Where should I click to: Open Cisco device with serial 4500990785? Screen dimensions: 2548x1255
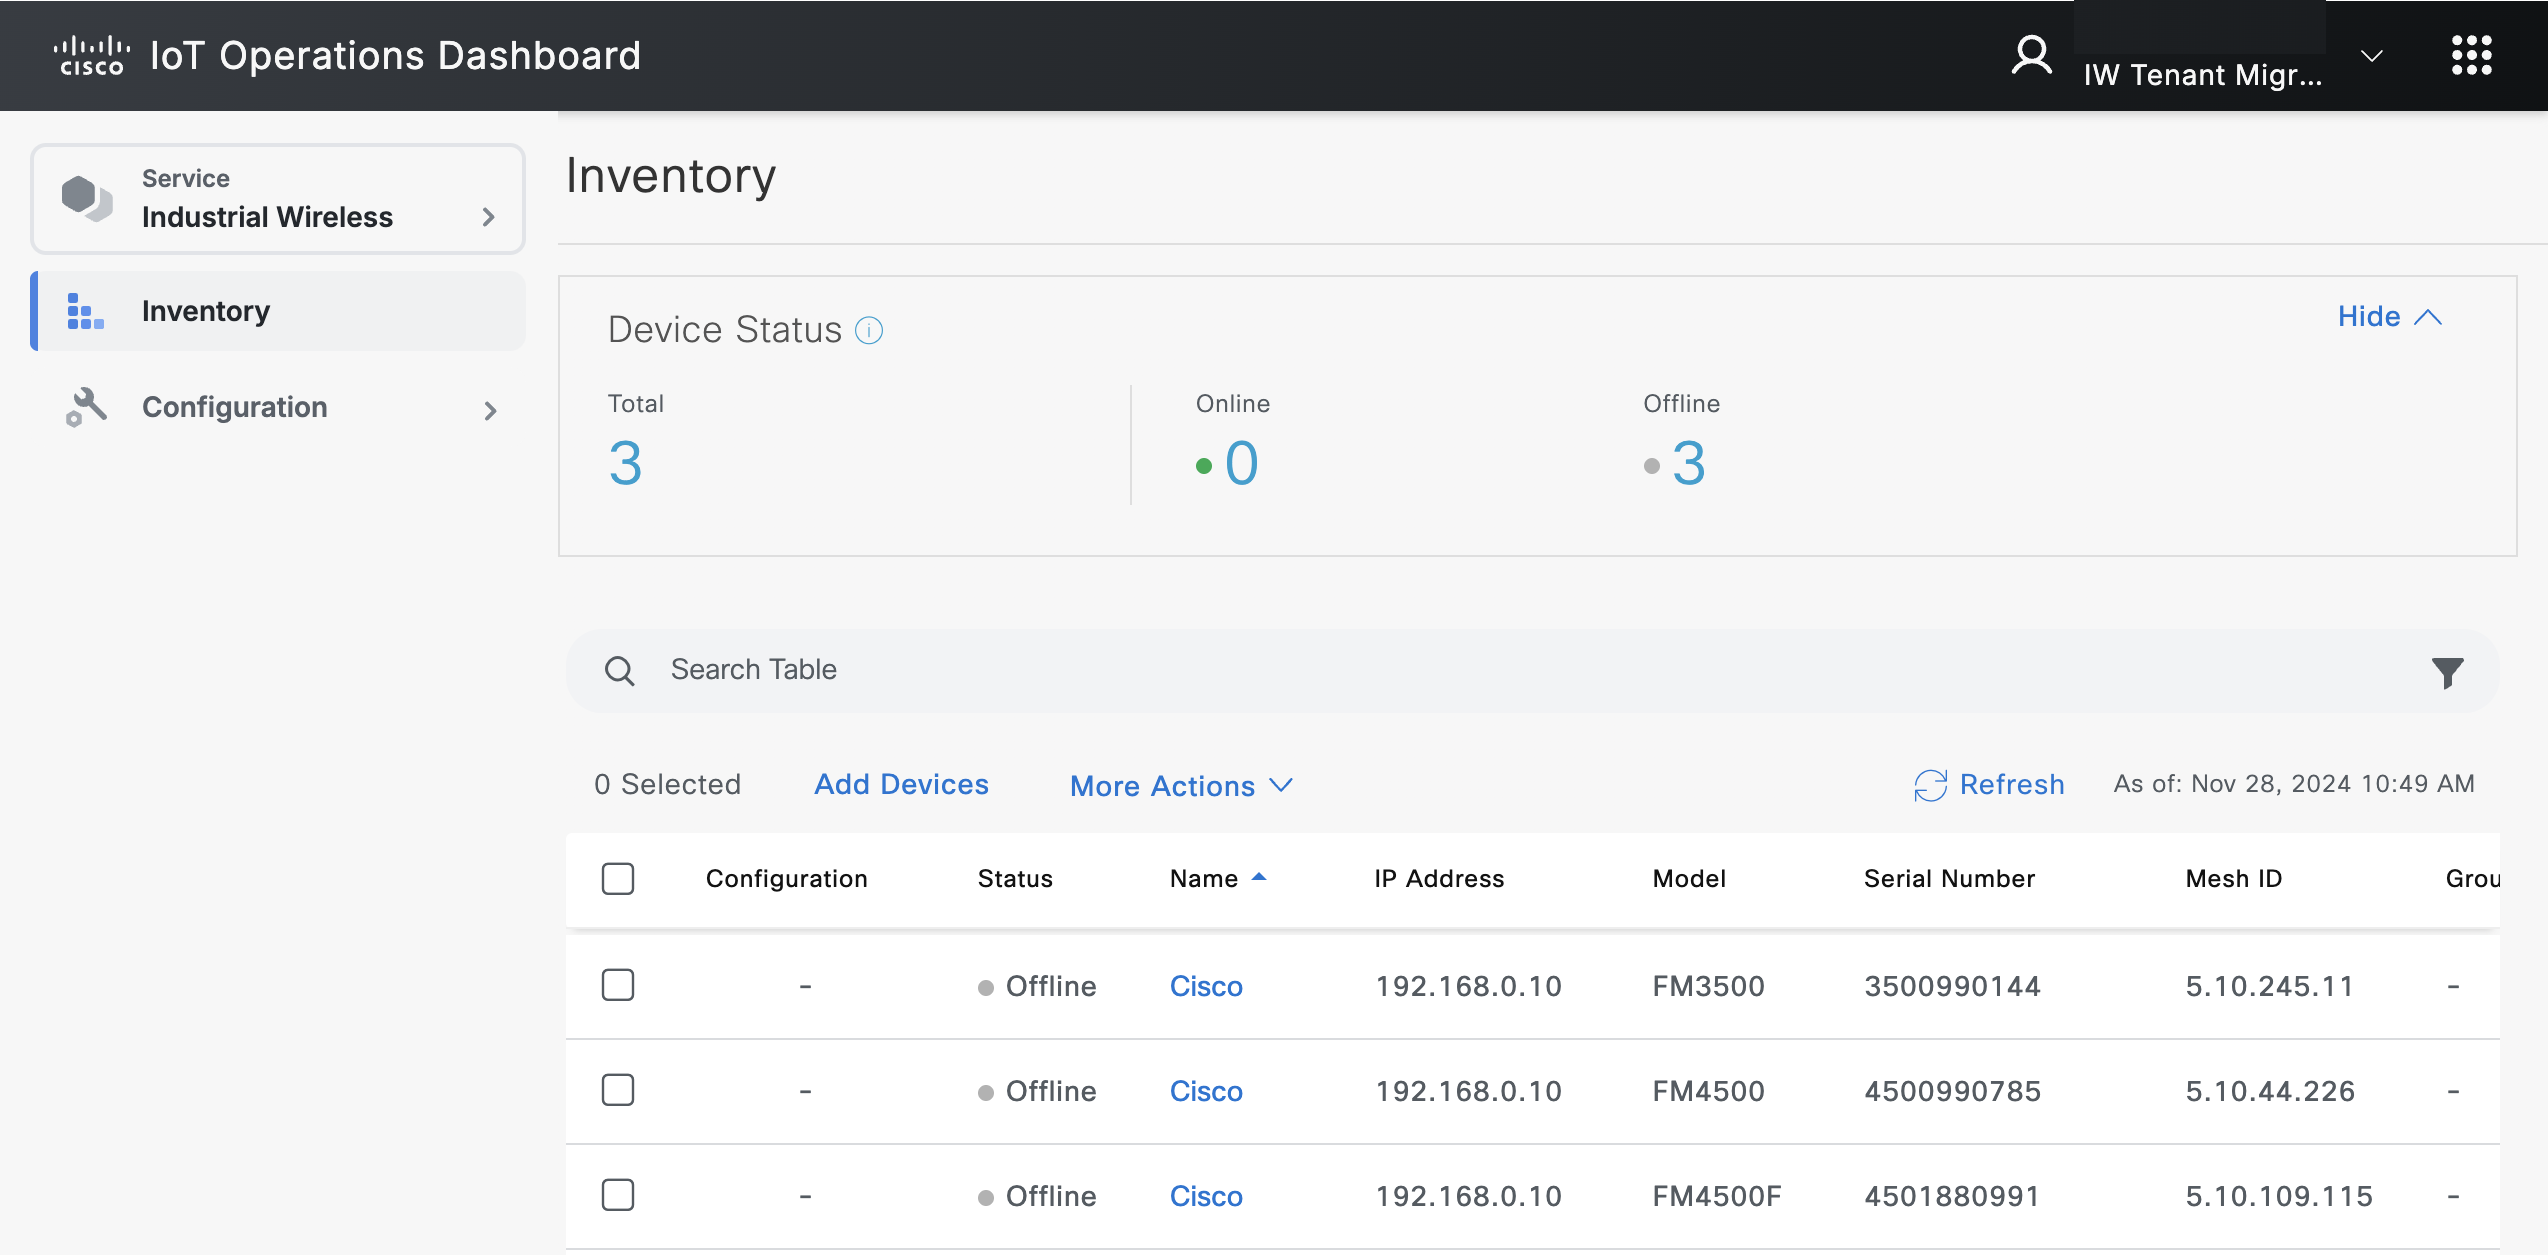tap(1206, 1092)
